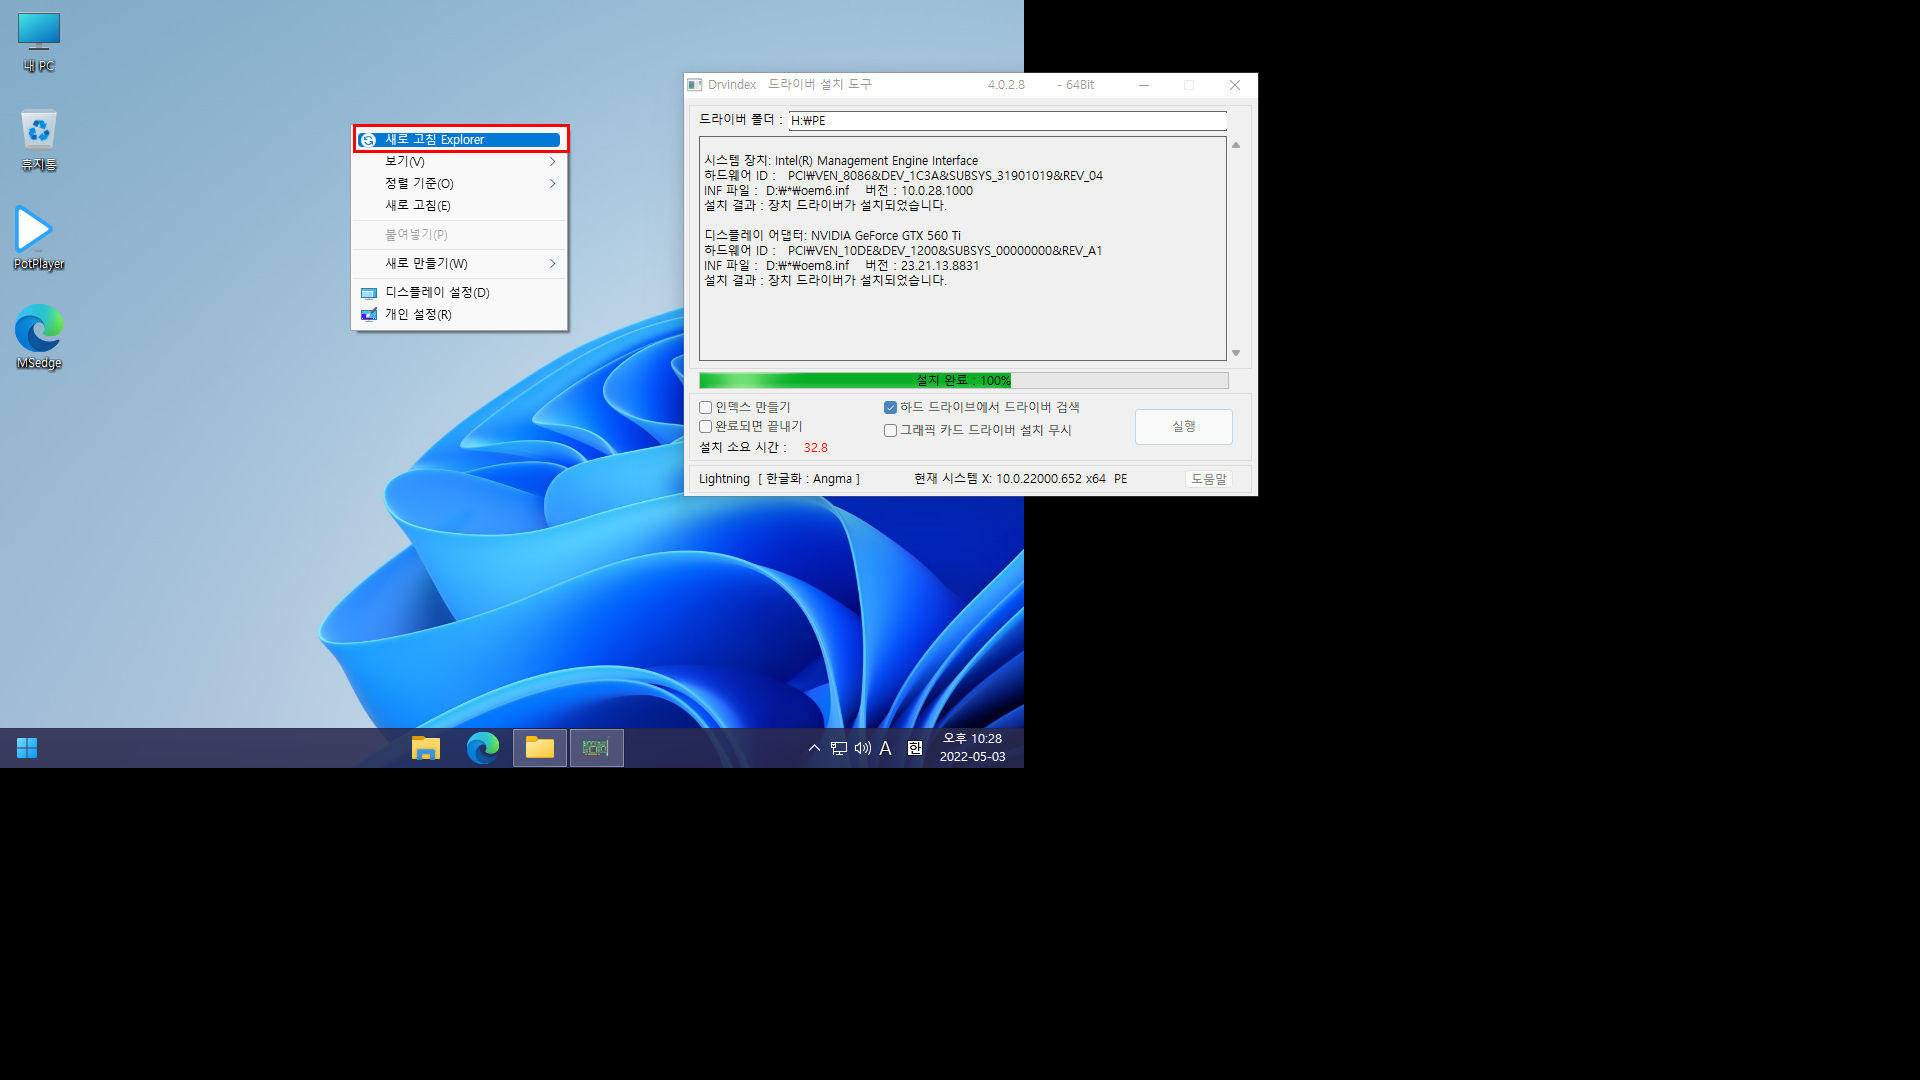Click the 드라이버 폴더 path field
This screenshot has height=1080, width=1920.
(1007, 121)
